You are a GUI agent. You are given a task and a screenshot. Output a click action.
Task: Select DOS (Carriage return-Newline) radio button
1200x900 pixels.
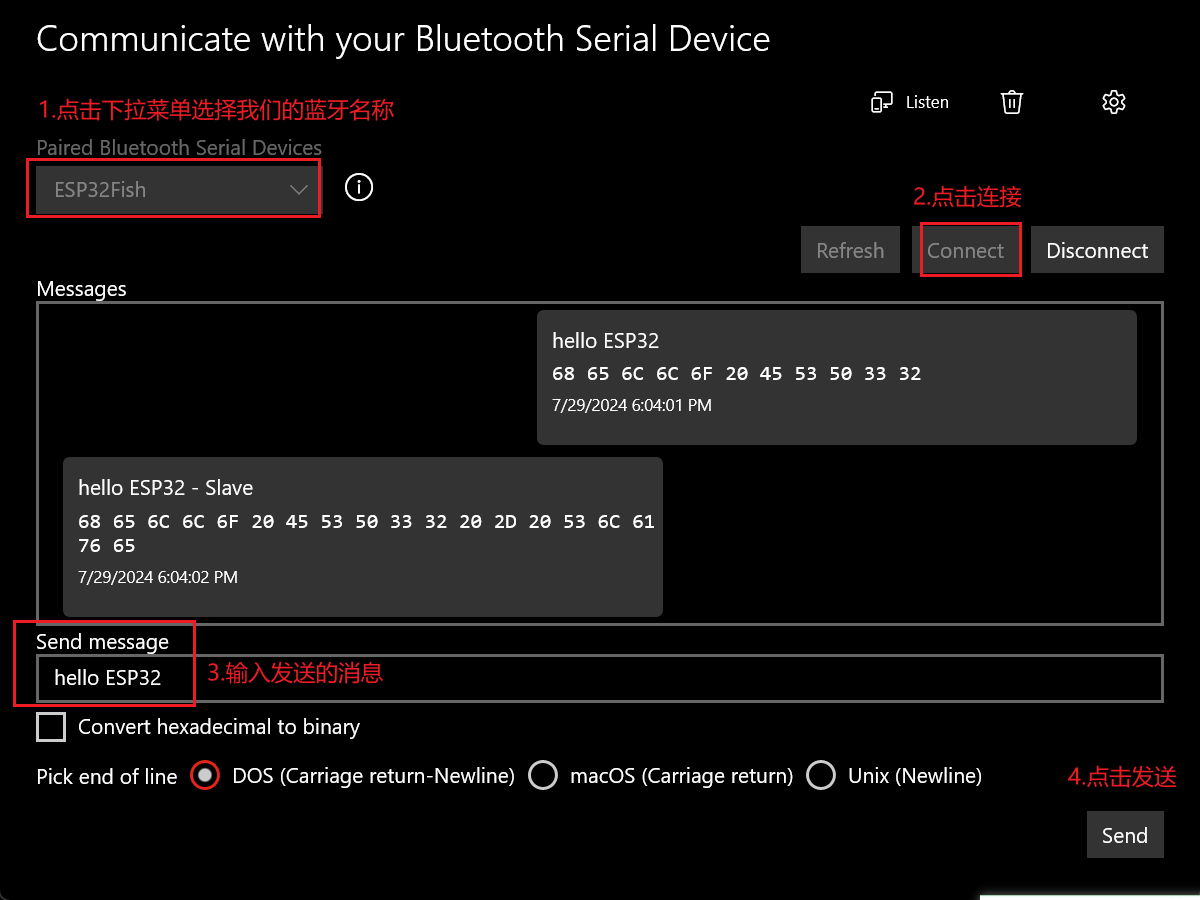(x=205, y=775)
